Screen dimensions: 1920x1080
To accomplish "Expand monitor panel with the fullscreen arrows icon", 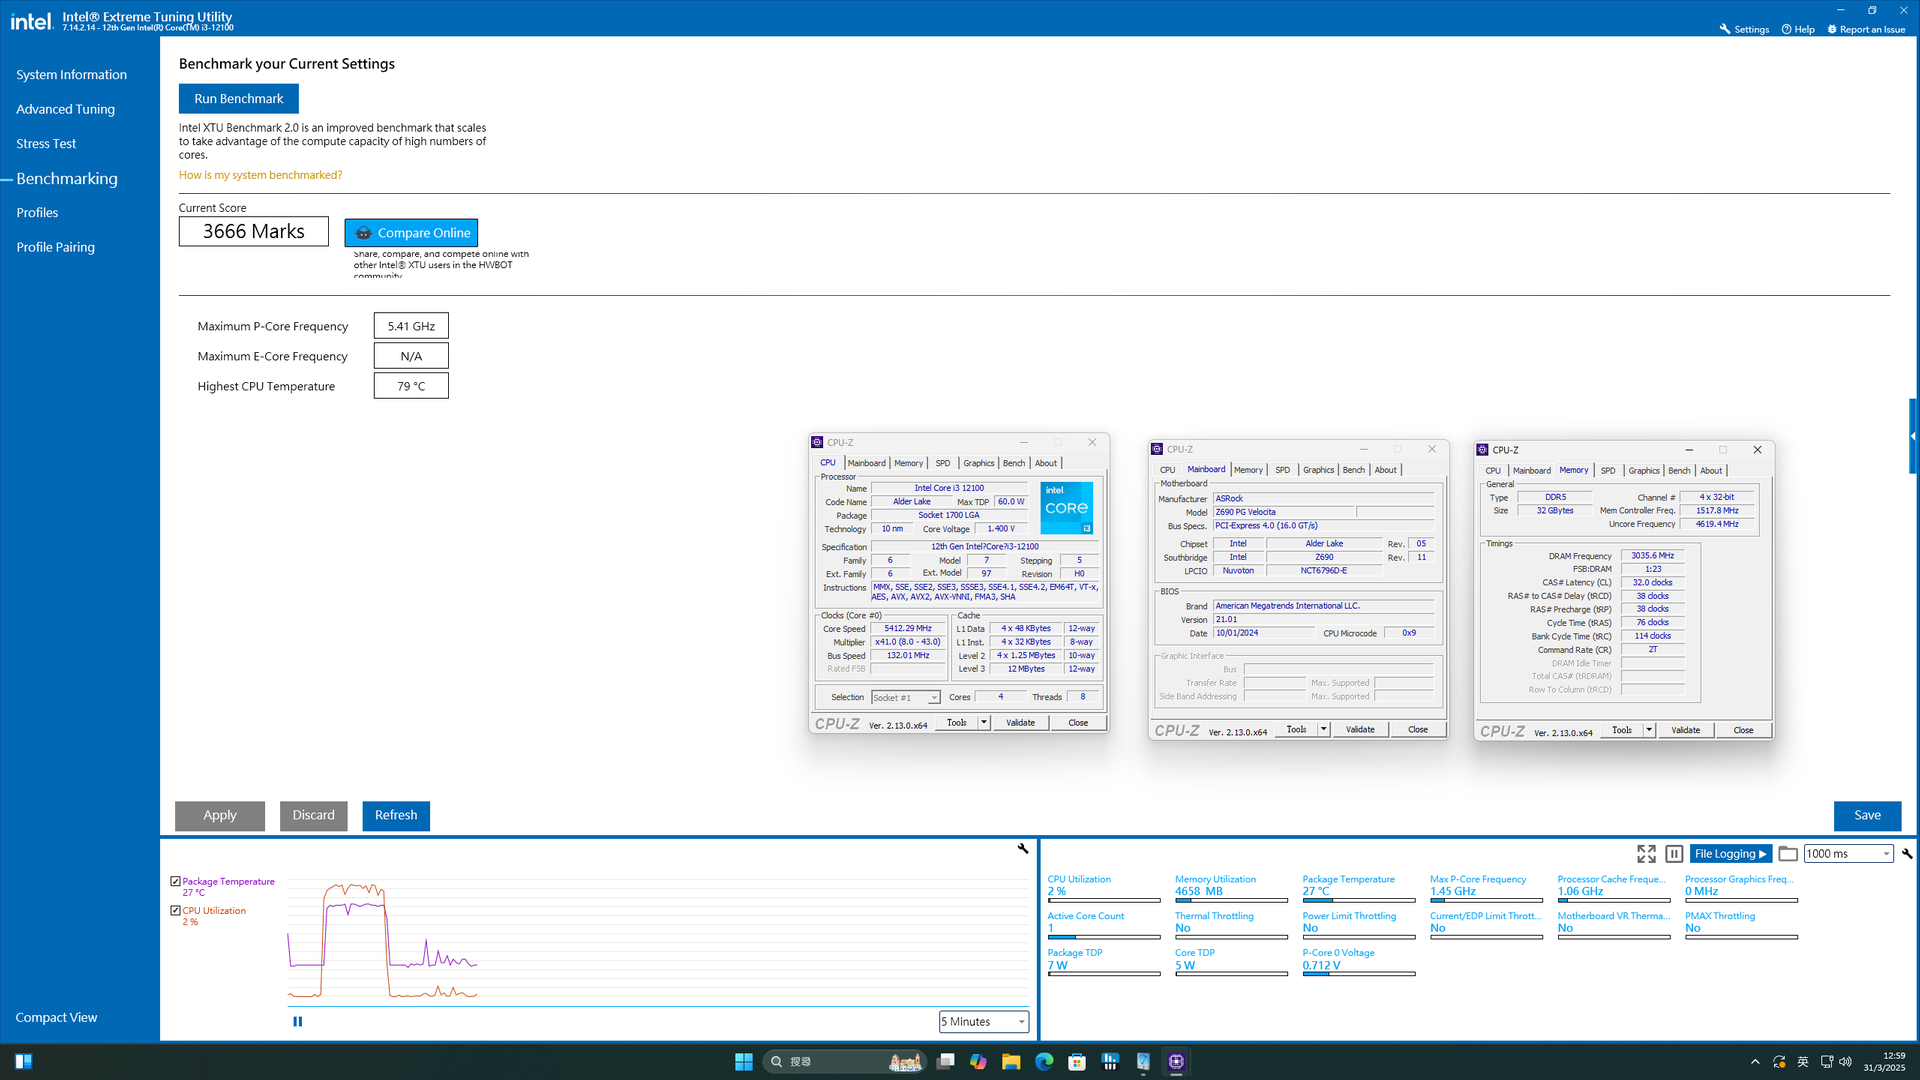I will (x=1646, y=854).
